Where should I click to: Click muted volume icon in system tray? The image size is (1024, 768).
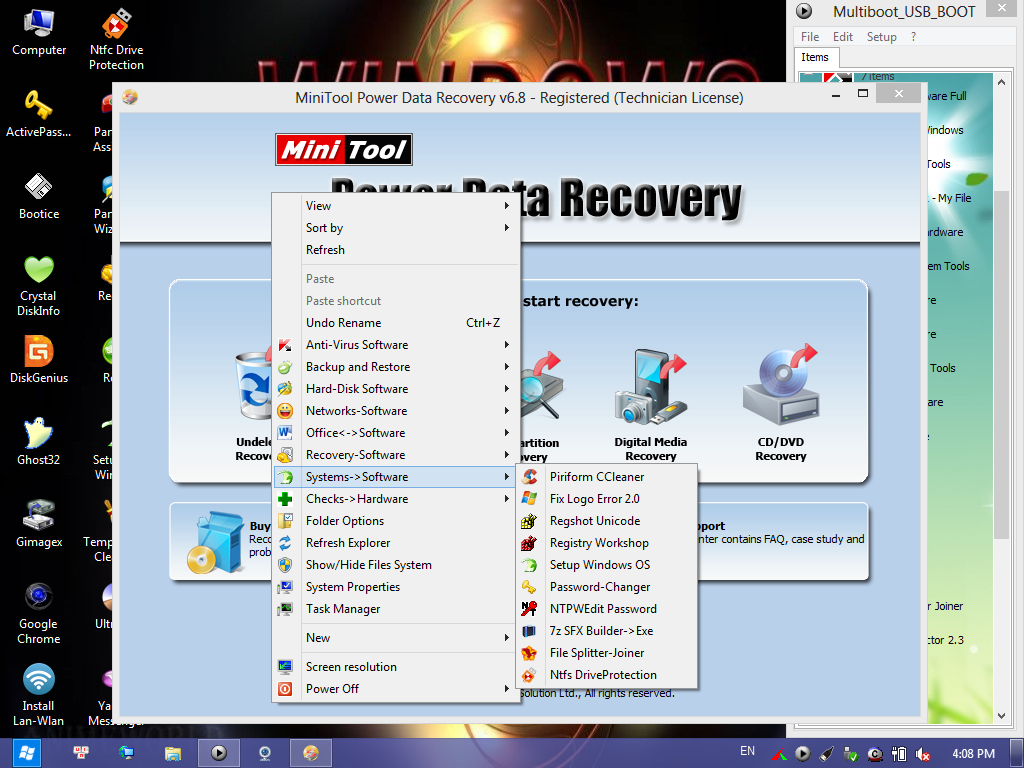(922, 754)
